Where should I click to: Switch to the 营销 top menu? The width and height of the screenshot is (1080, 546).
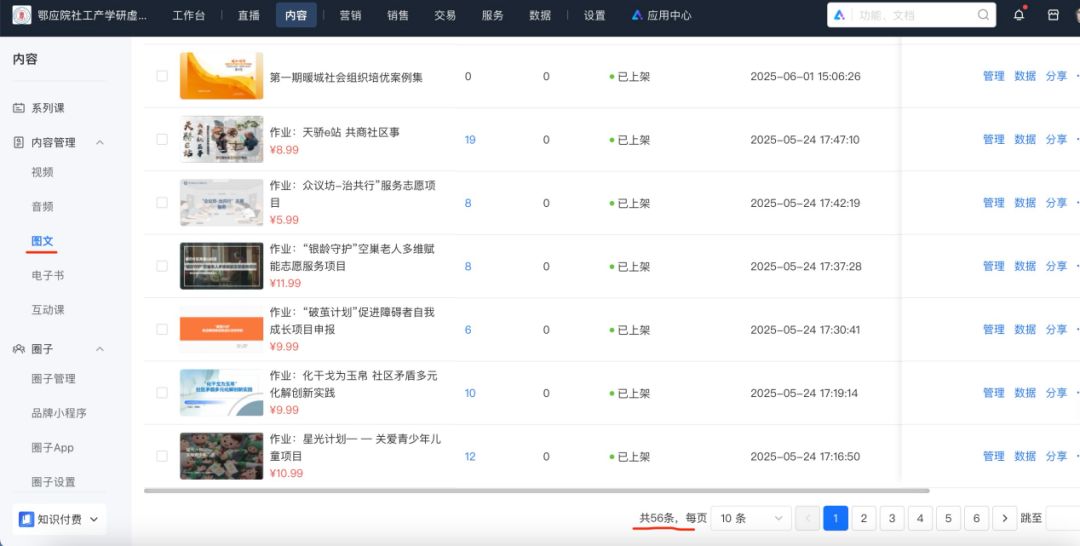pos(350,15)
